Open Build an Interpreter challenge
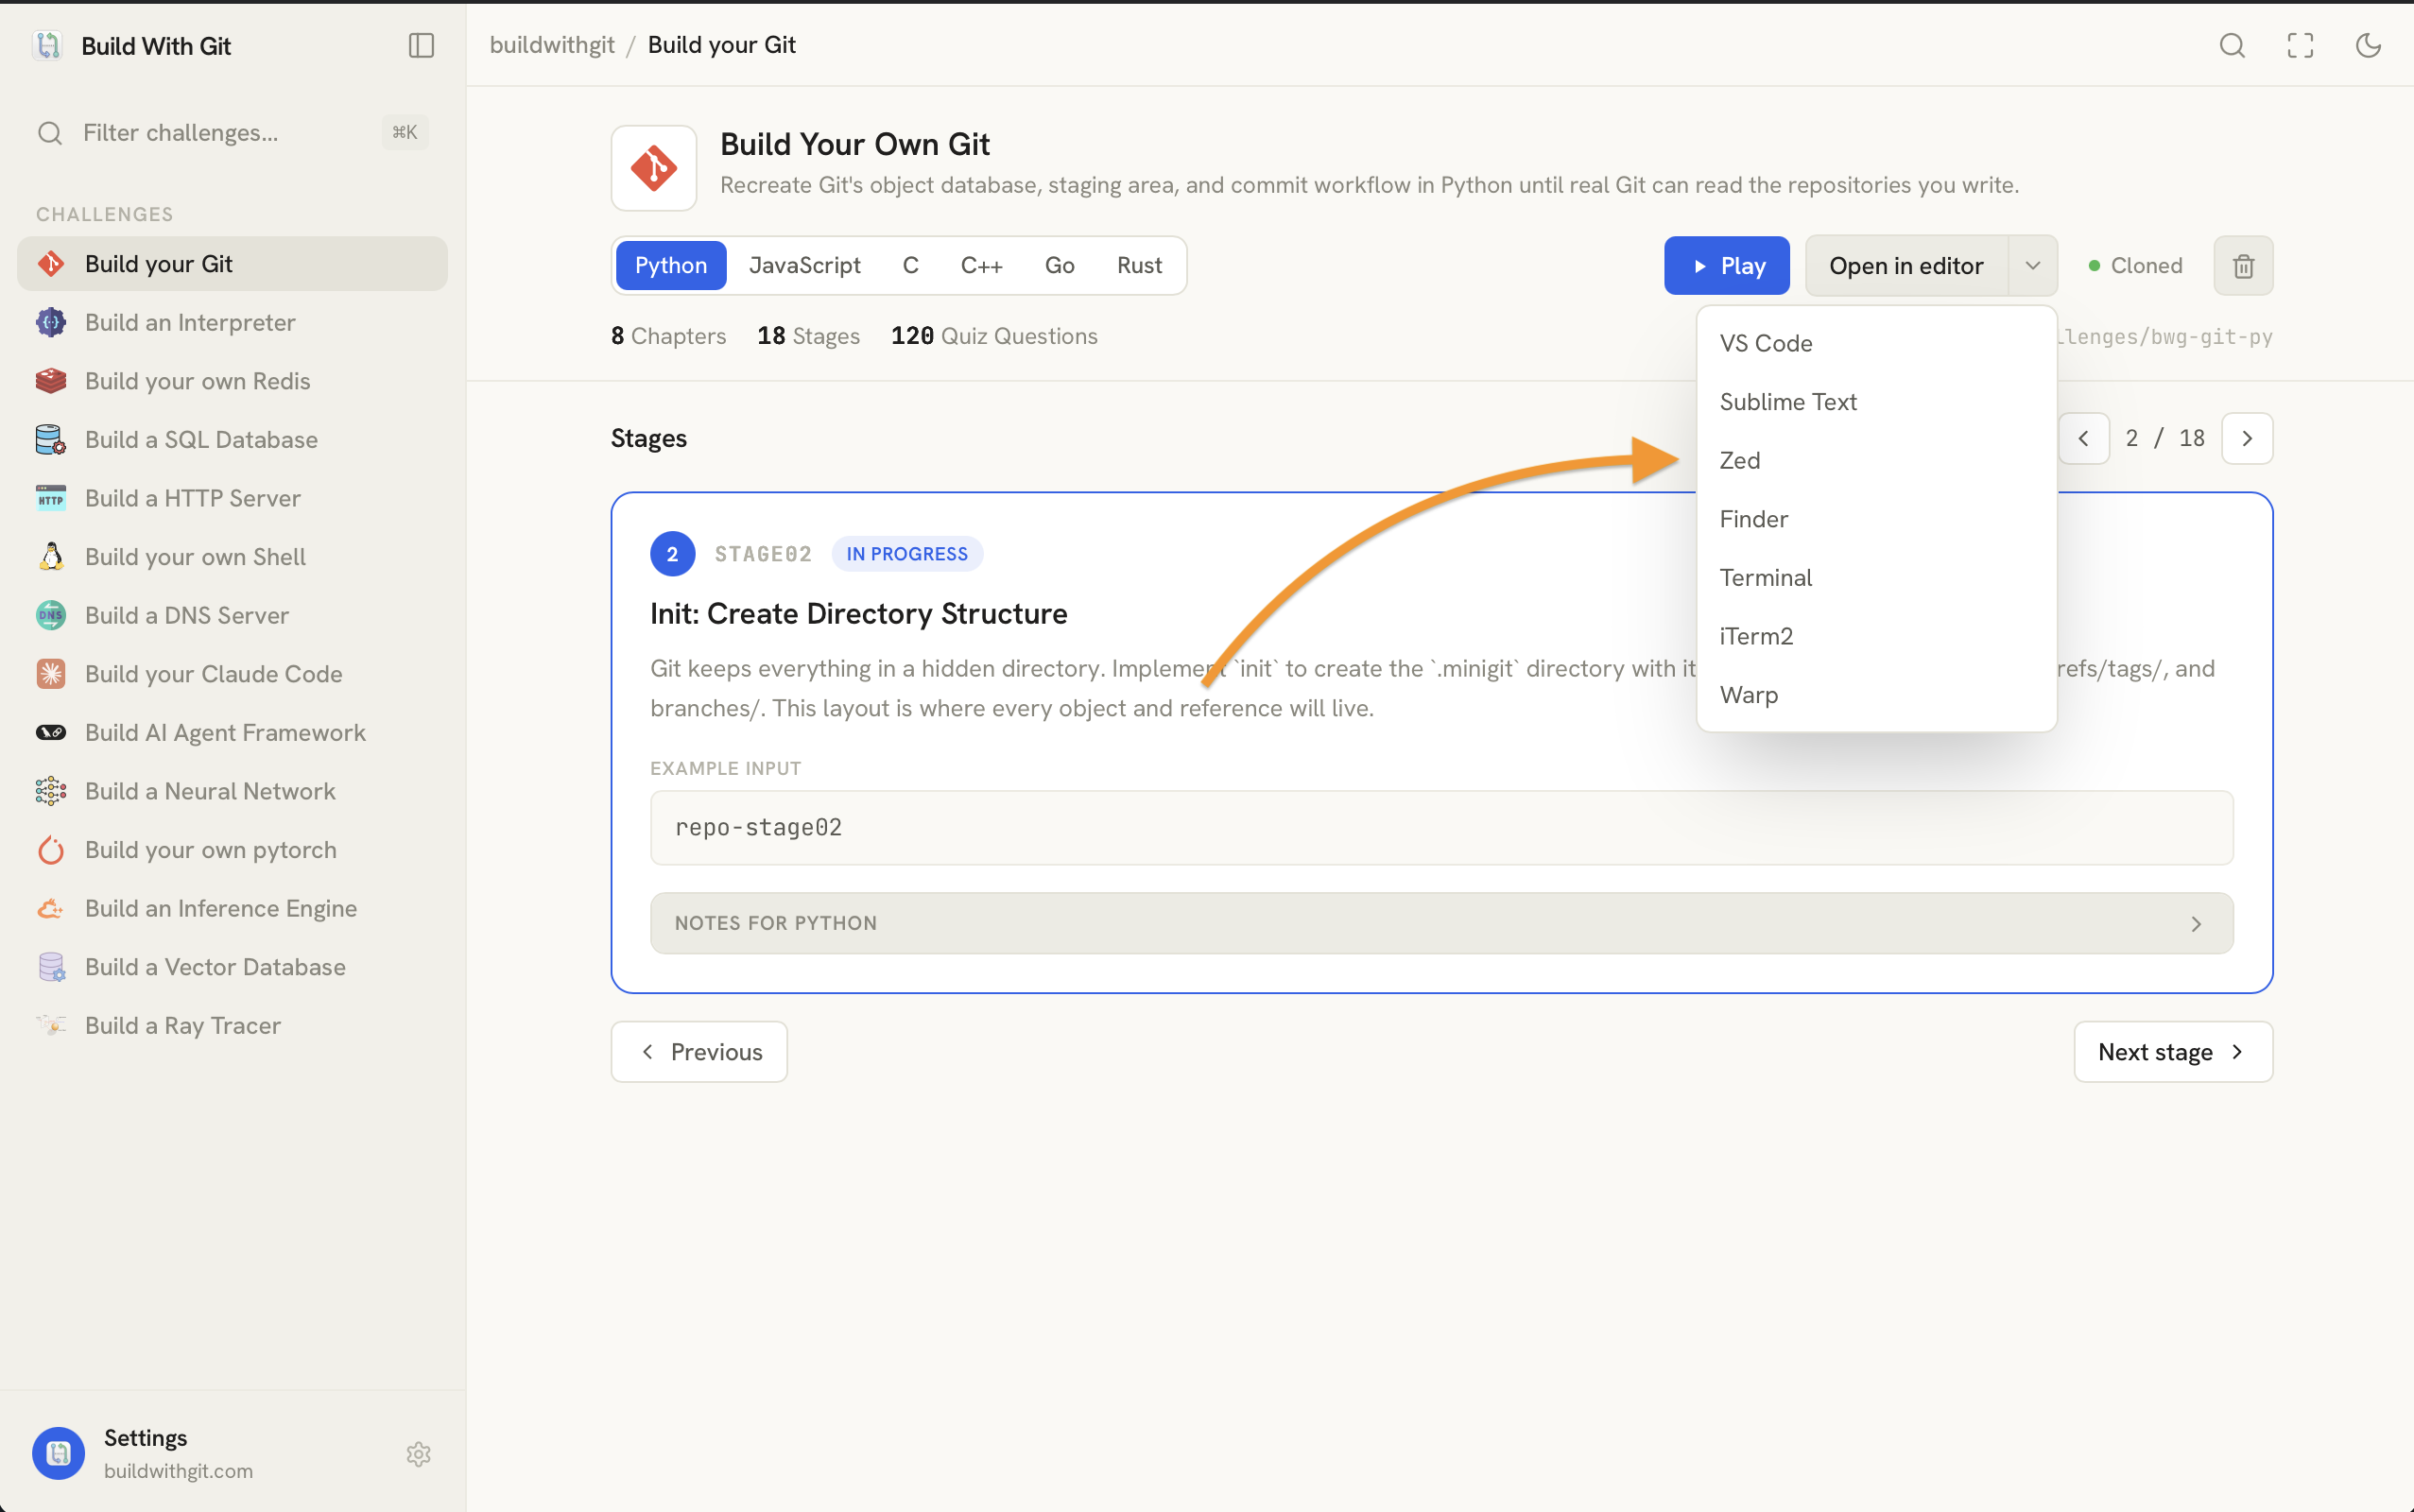Viewport: 2414px width, 1512px height. point(232,322)
